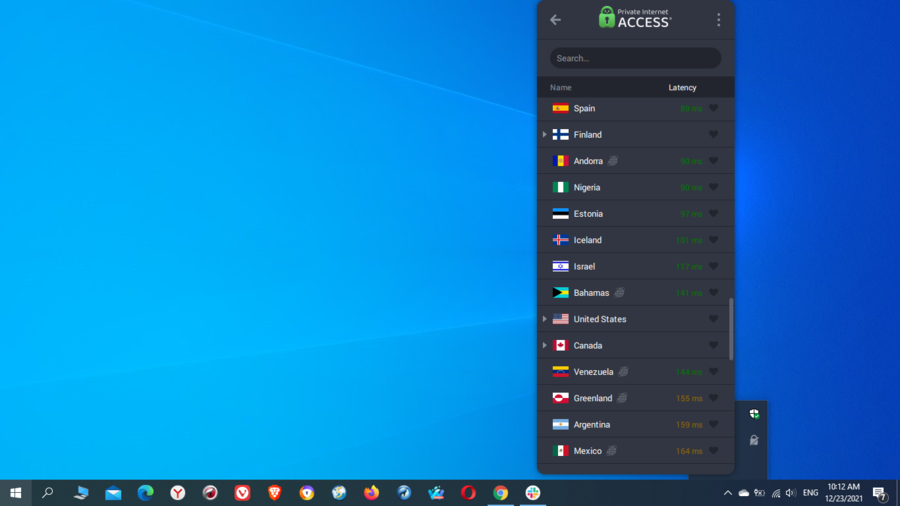Viewport: 900px width, 506px height.
Task: Launch Microsoft Edge from the taskbar
Action: click(x=145, y=493)
